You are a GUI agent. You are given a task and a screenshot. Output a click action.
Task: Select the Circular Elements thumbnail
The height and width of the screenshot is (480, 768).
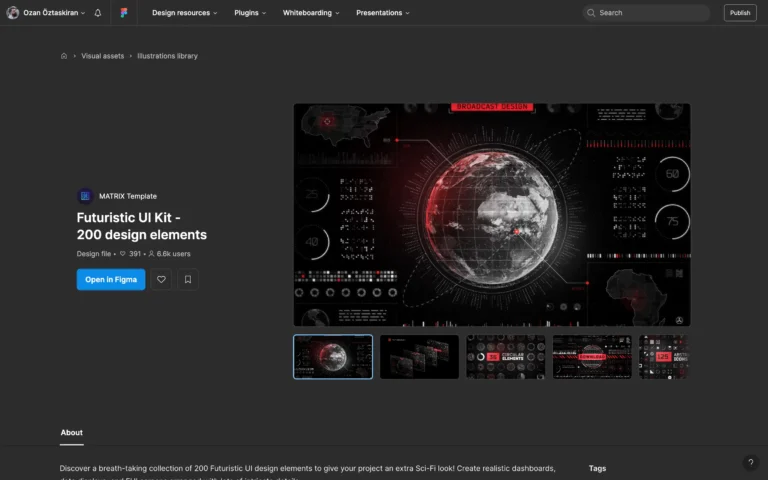[505, 357]
